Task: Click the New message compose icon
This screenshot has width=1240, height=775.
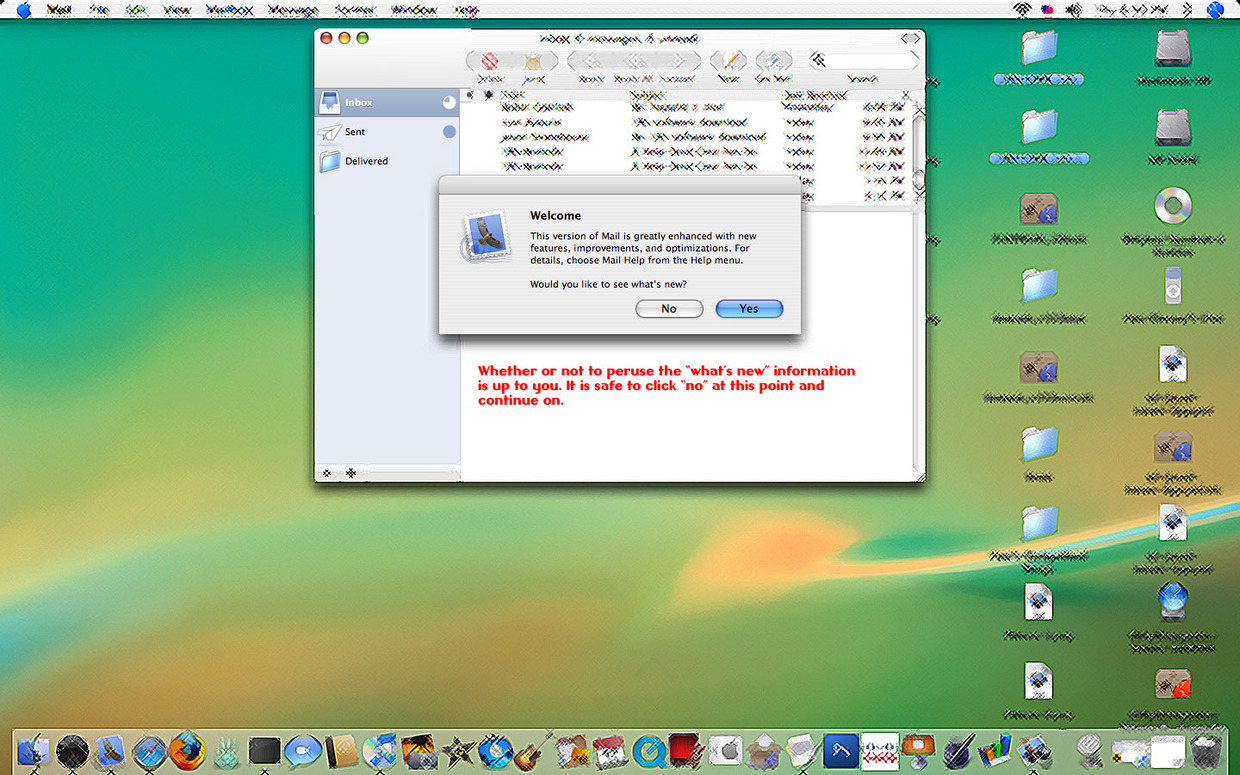Action: [x=730, y=61]
